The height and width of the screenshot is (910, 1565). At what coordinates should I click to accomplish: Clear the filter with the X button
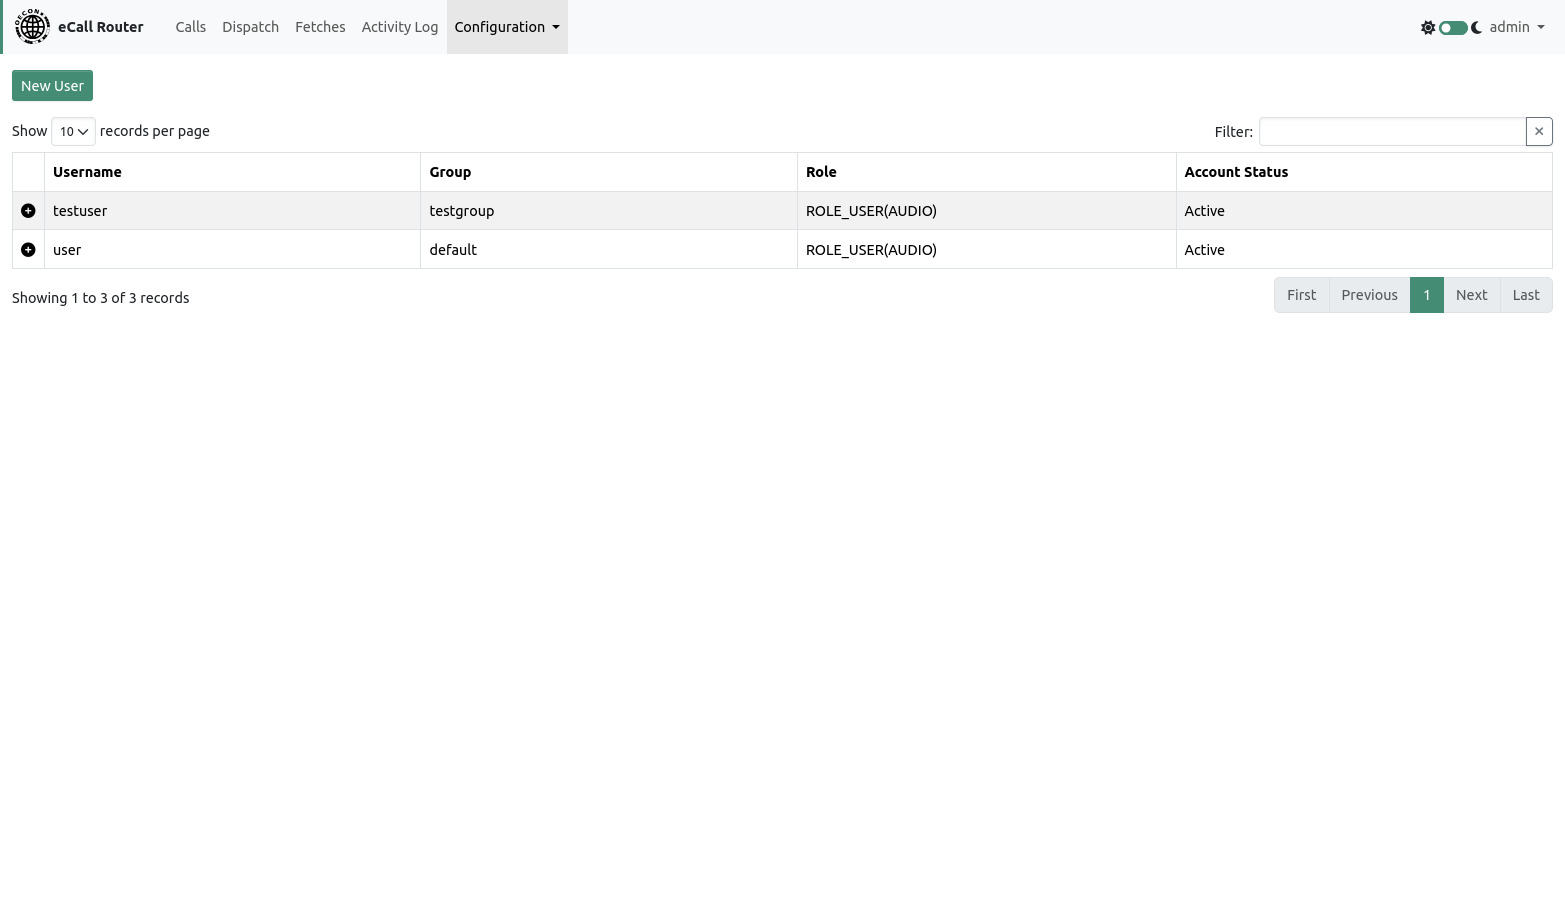pyautogui.click(x=1538, y=132)
